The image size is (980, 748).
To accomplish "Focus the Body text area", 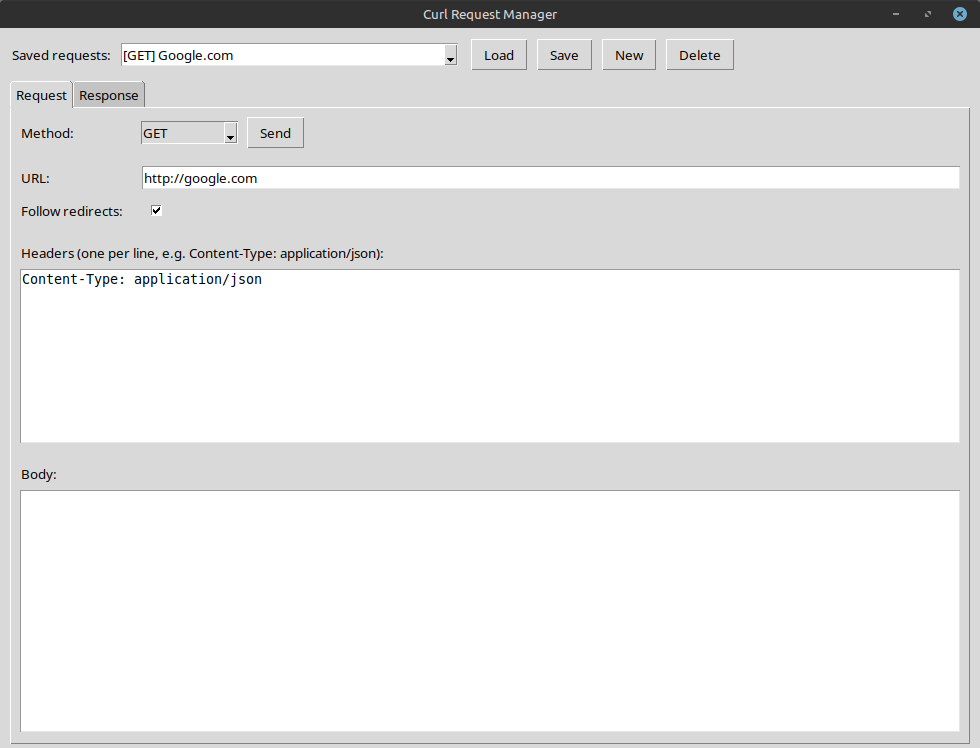I will 490,611.
